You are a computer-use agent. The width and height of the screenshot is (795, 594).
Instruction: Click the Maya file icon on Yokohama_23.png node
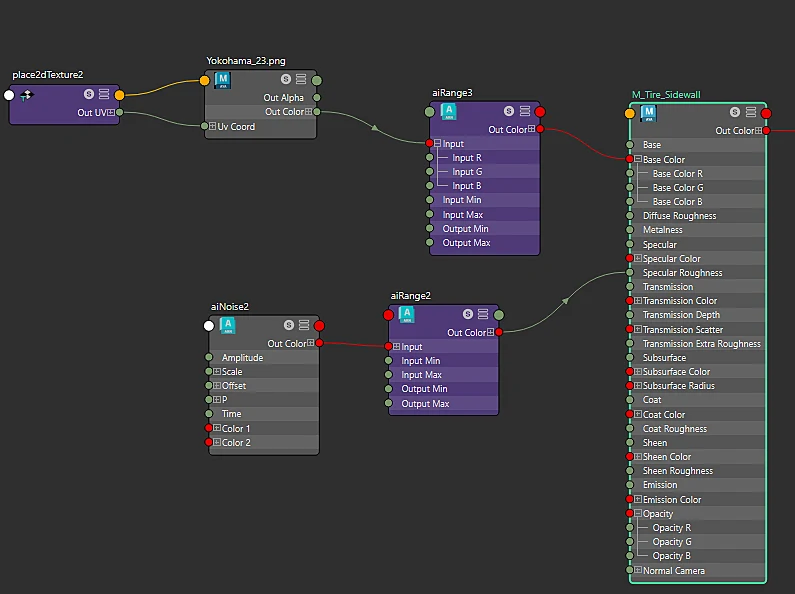click(x=223, y=80)
